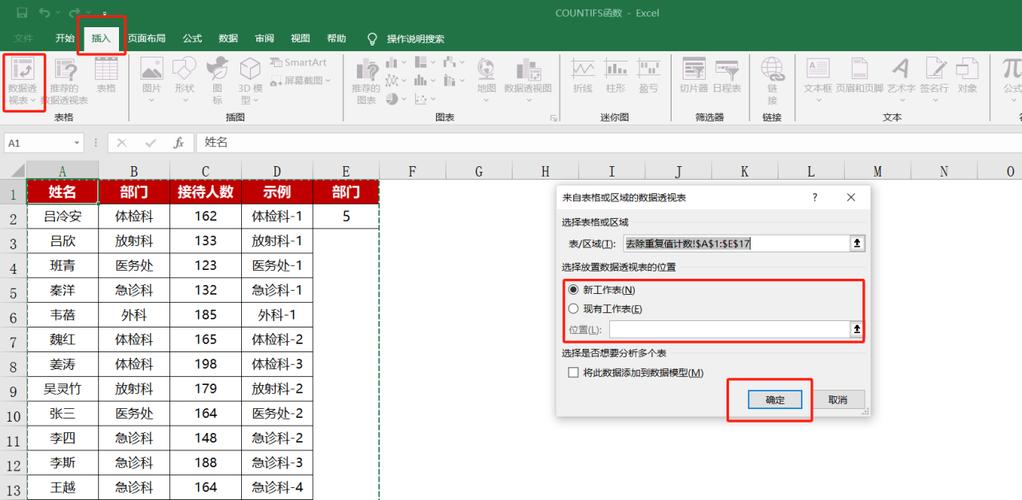1022x500 pixels.
Task: Insert a Line (折线) sparkline
Action: pos(583,76)
